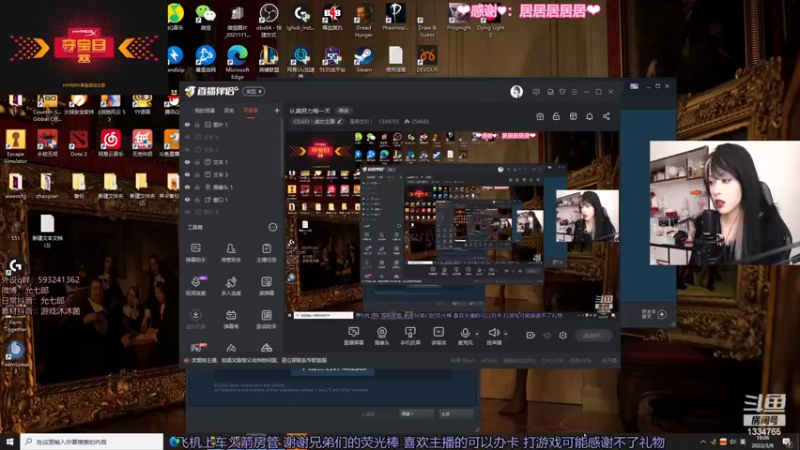Click the share icon in stream app header
The width and height of the screenshot is (800, 450).
606,116
